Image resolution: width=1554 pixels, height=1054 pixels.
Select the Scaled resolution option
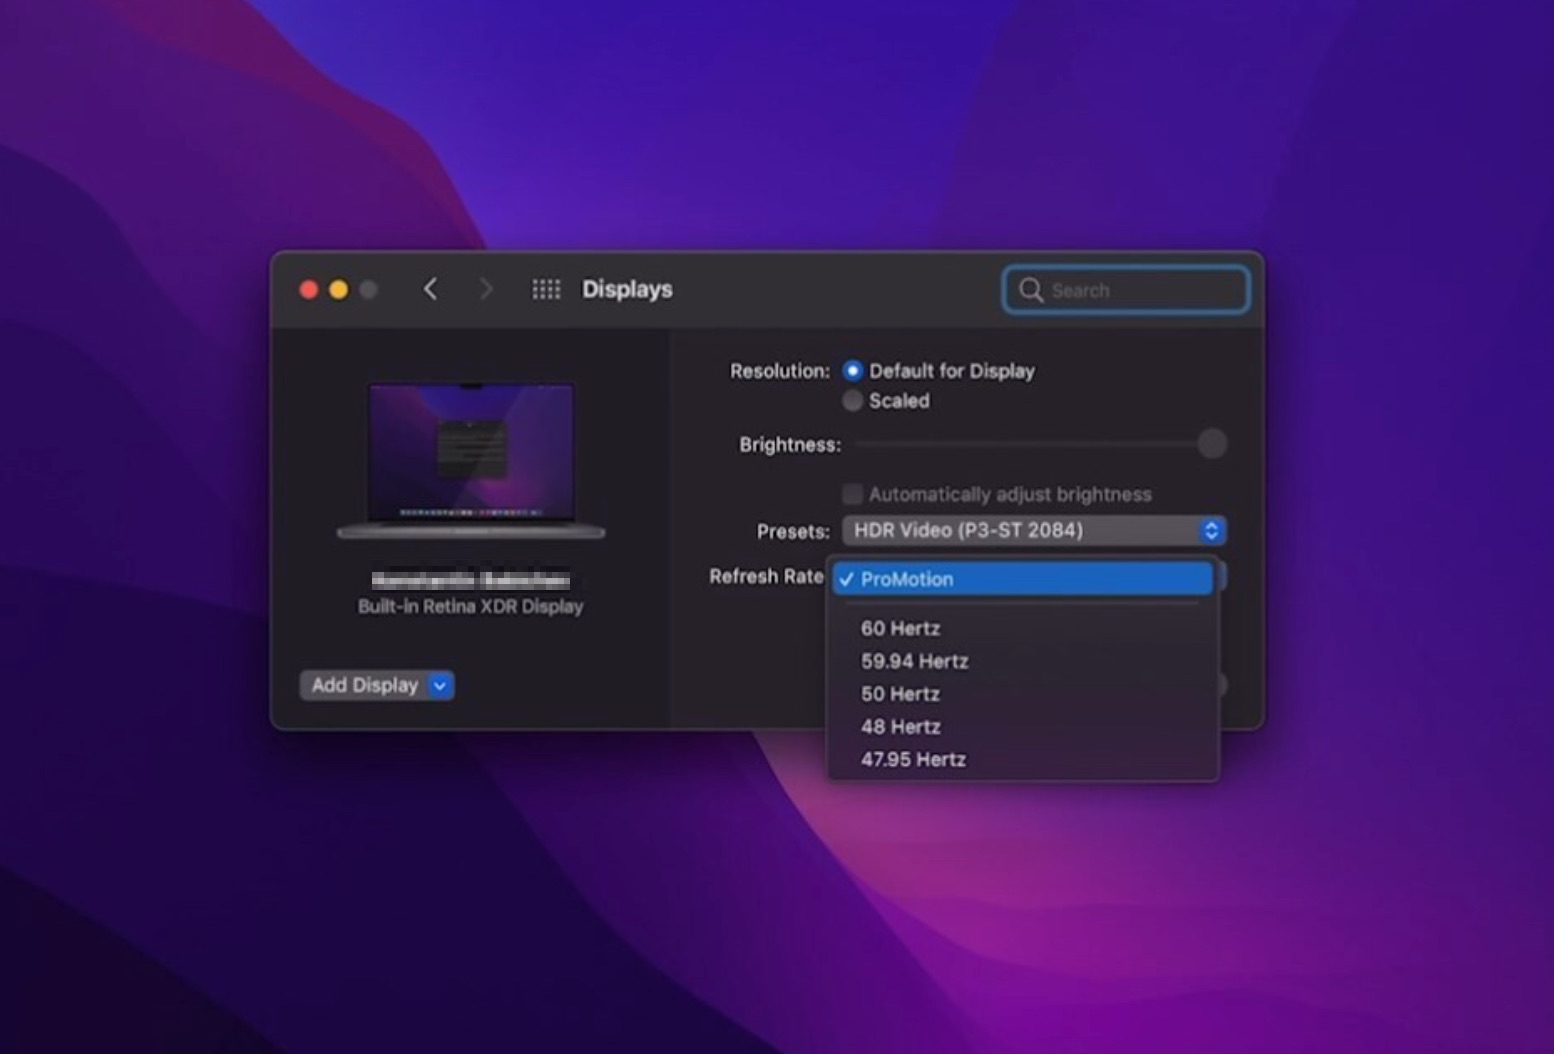click(852, 401)
